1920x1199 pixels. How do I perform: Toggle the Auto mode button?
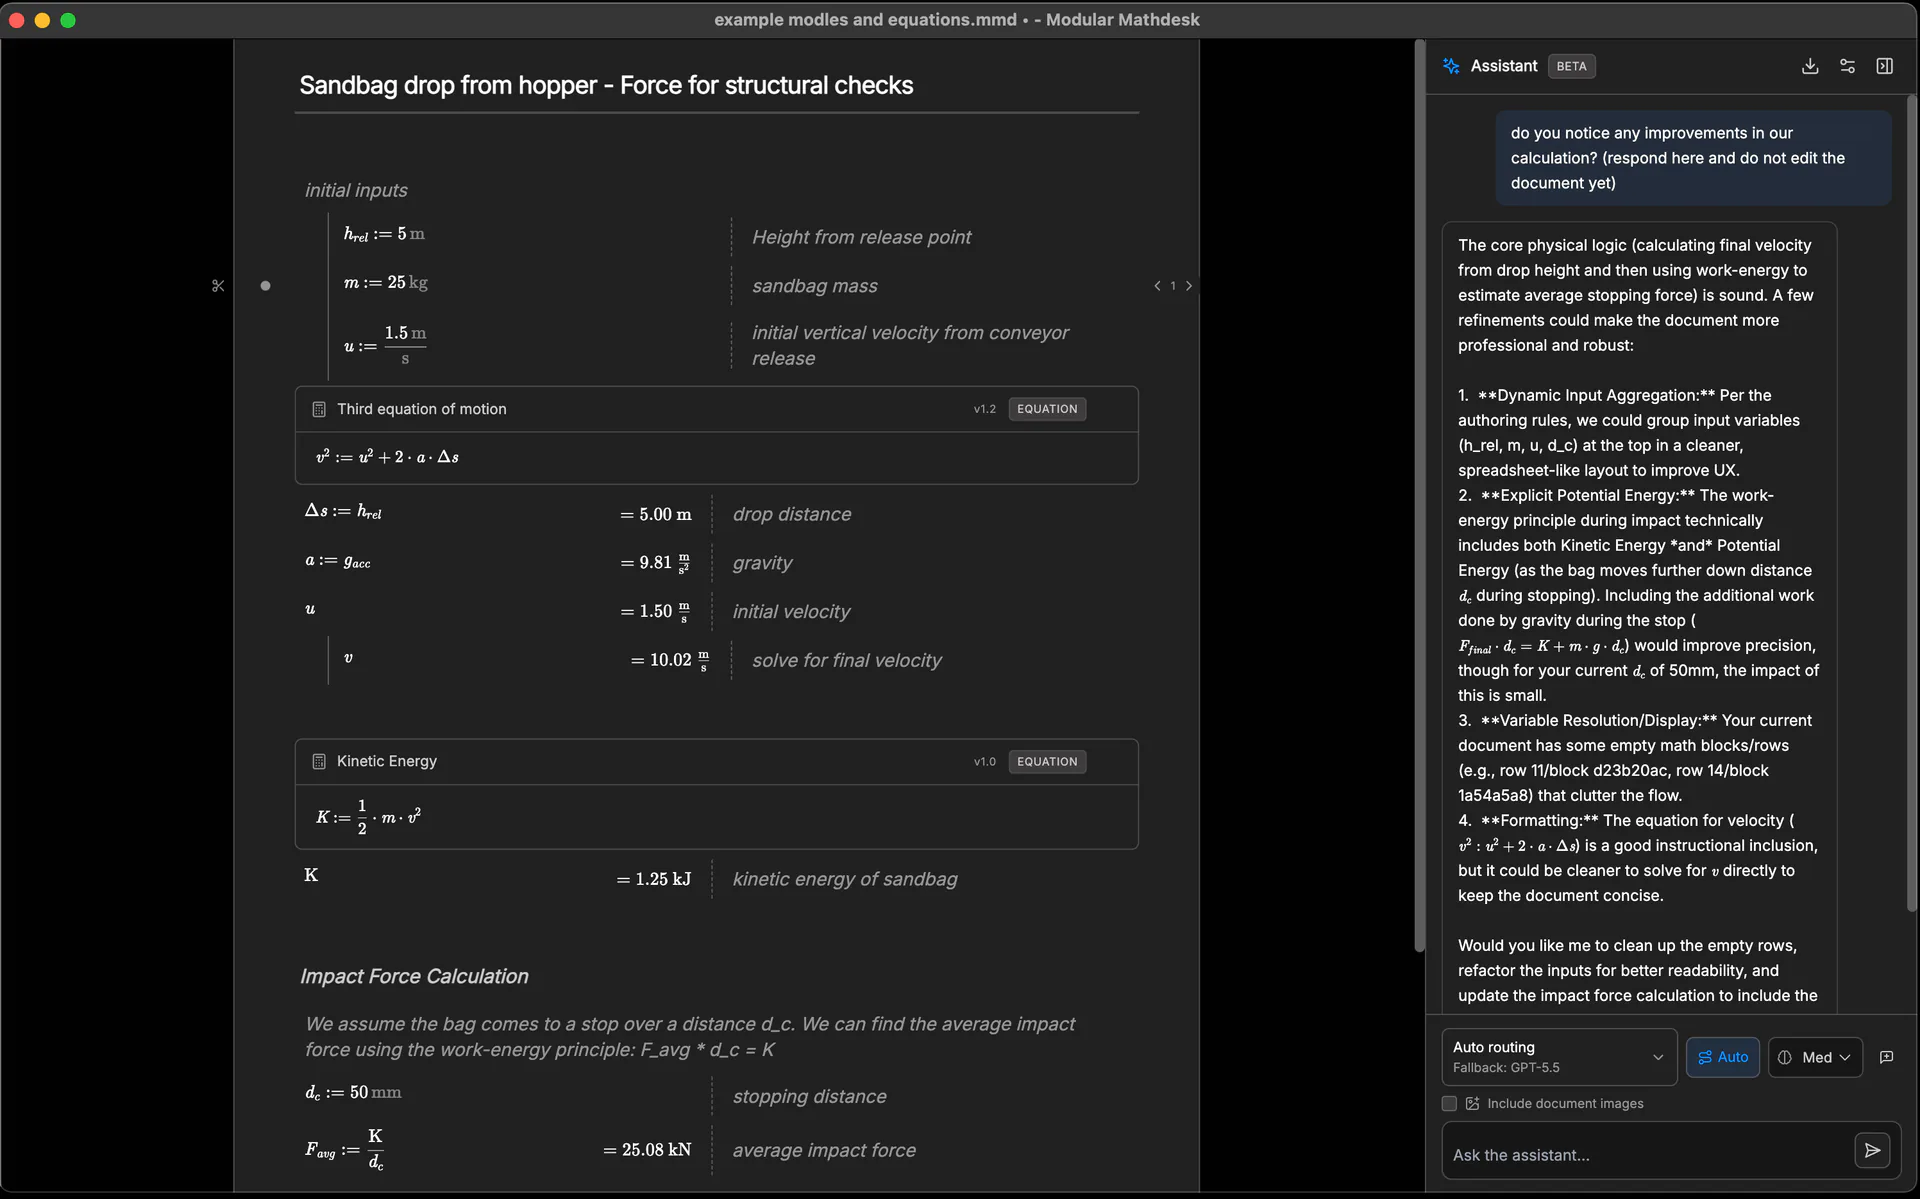pyautogui.click(x=1722, y=1057)
